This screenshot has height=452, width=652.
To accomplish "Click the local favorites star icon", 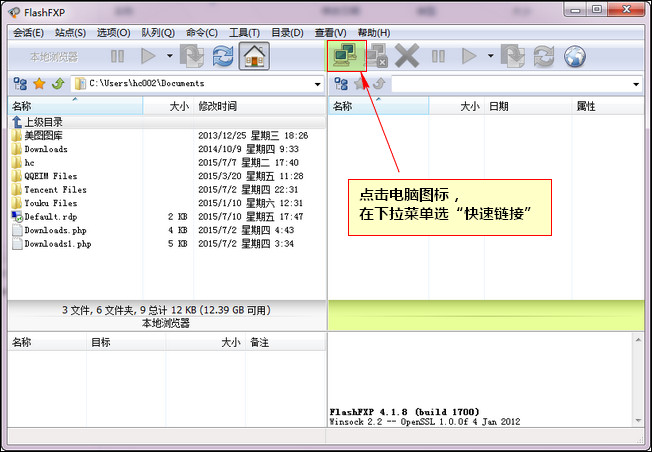I will [39, 84].
